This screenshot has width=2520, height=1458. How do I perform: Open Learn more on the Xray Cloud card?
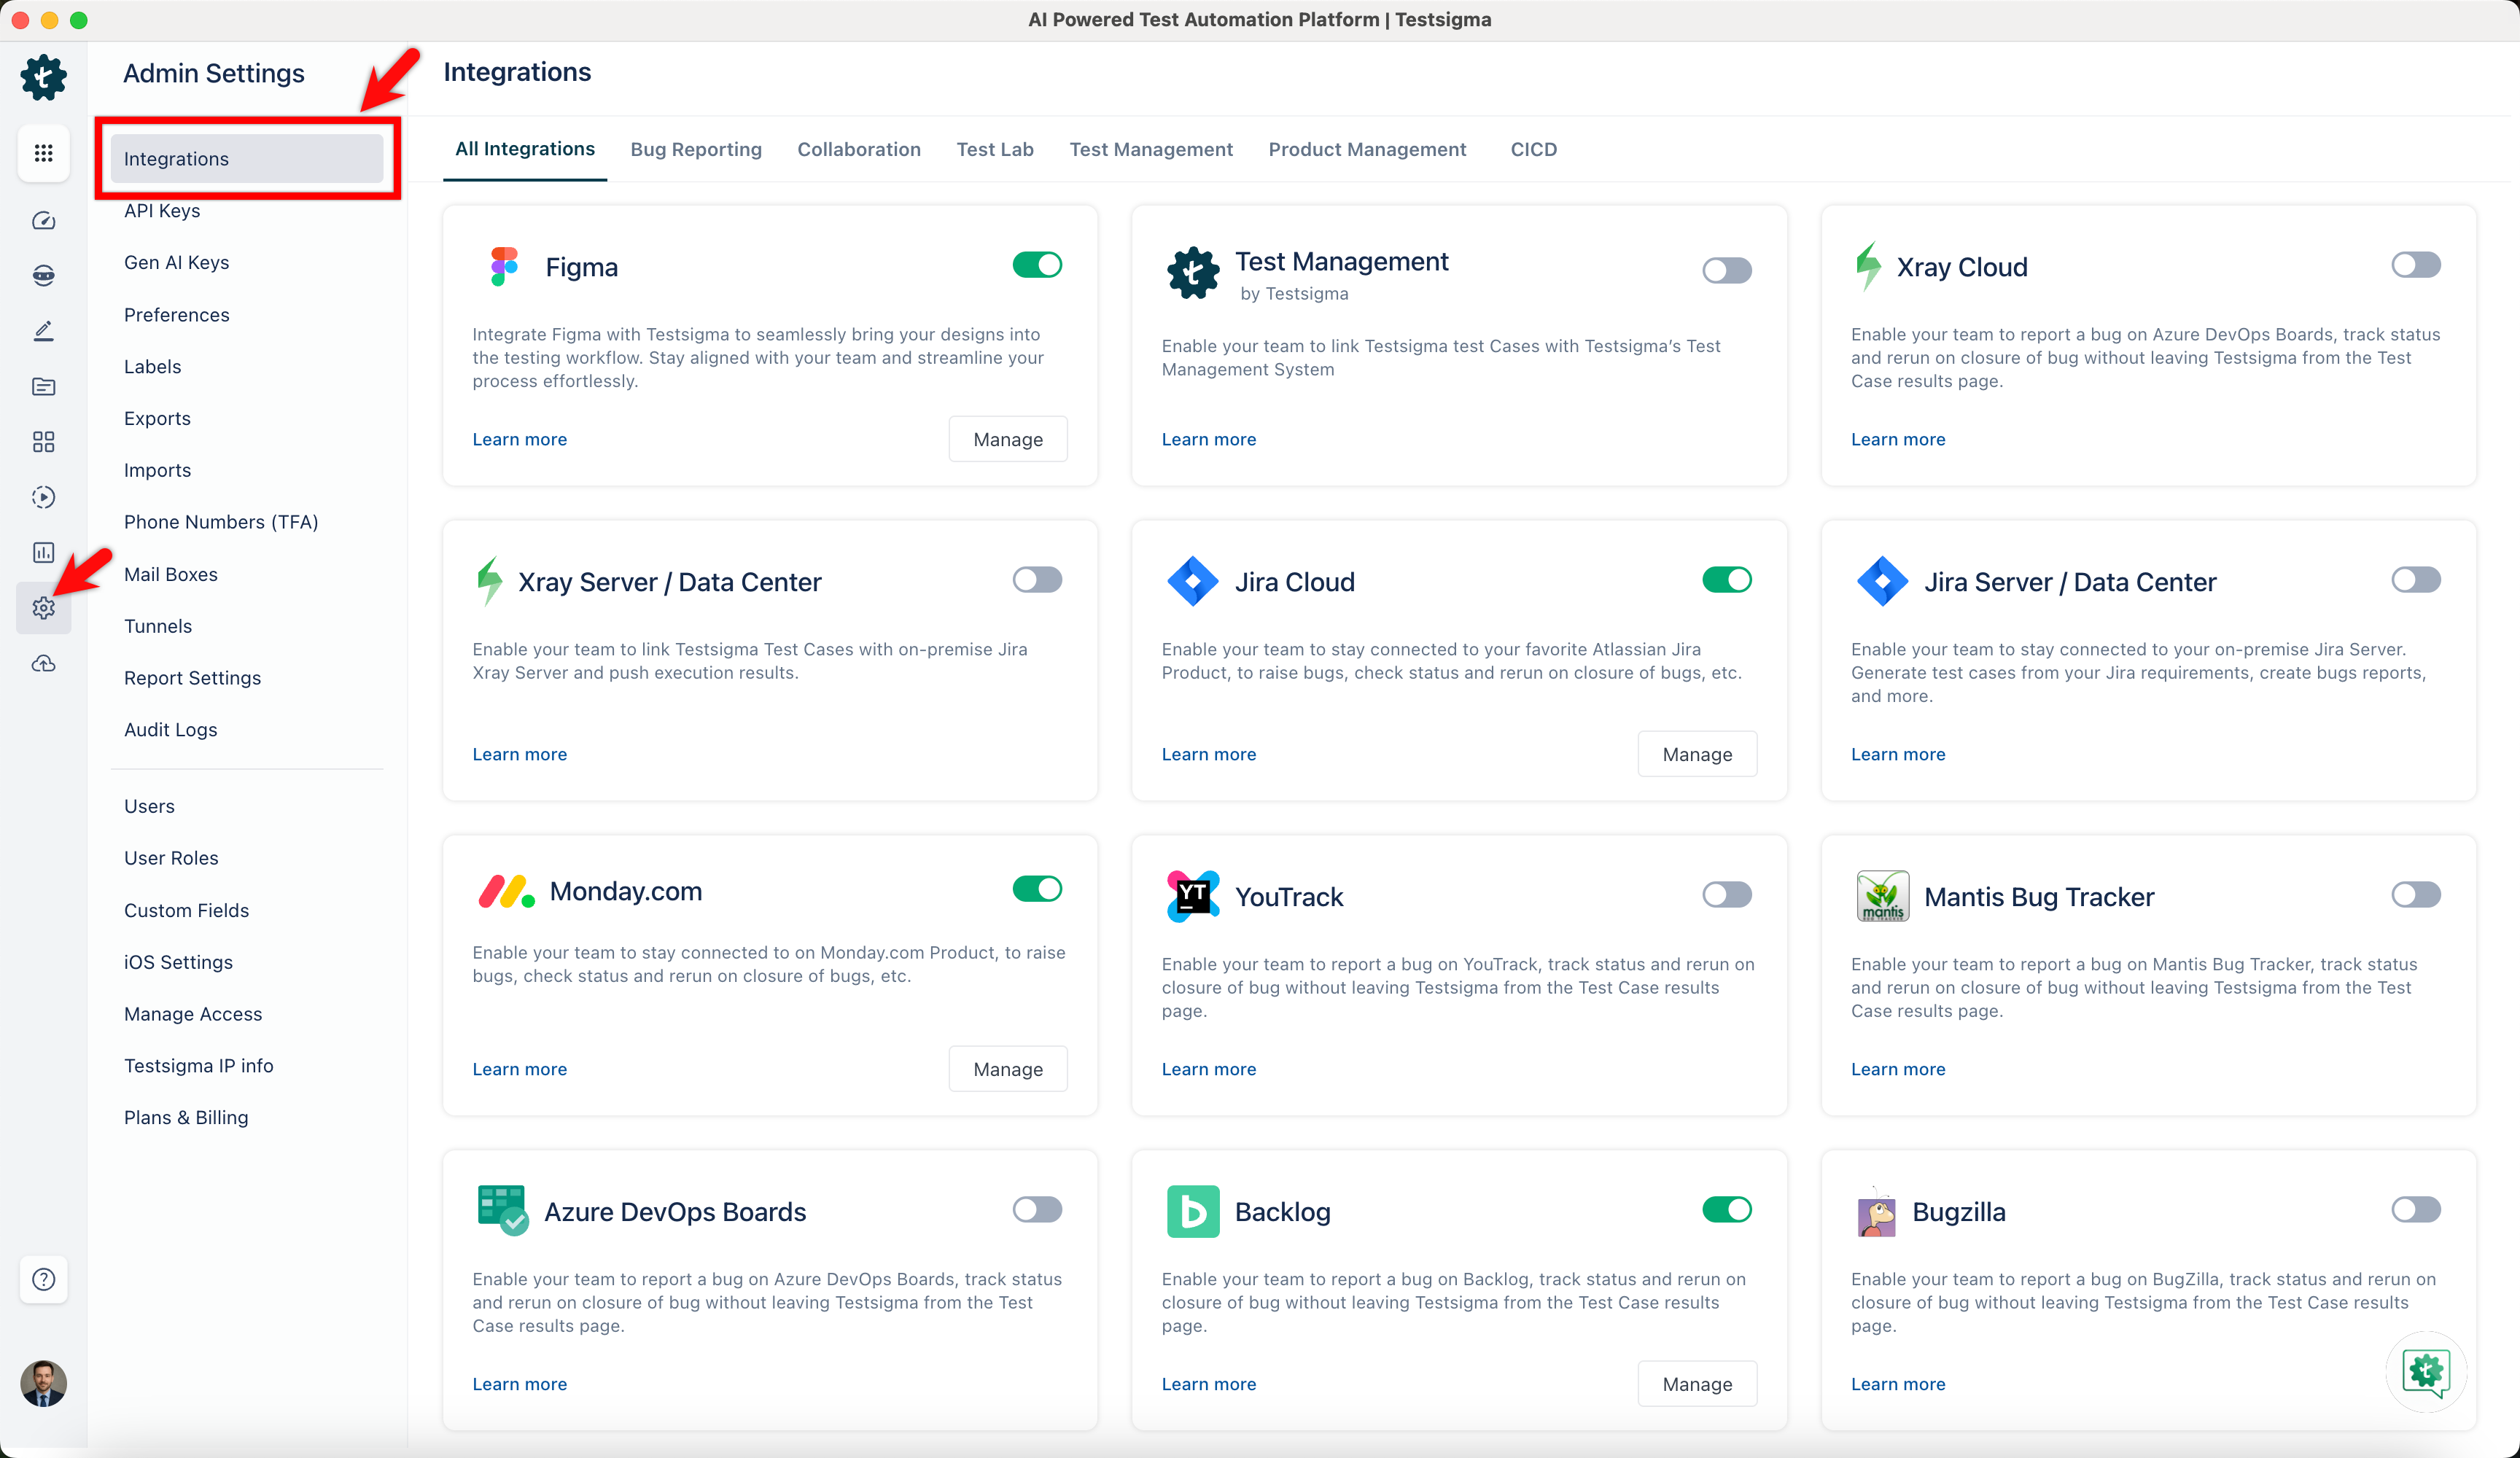tap(1897, 439)
